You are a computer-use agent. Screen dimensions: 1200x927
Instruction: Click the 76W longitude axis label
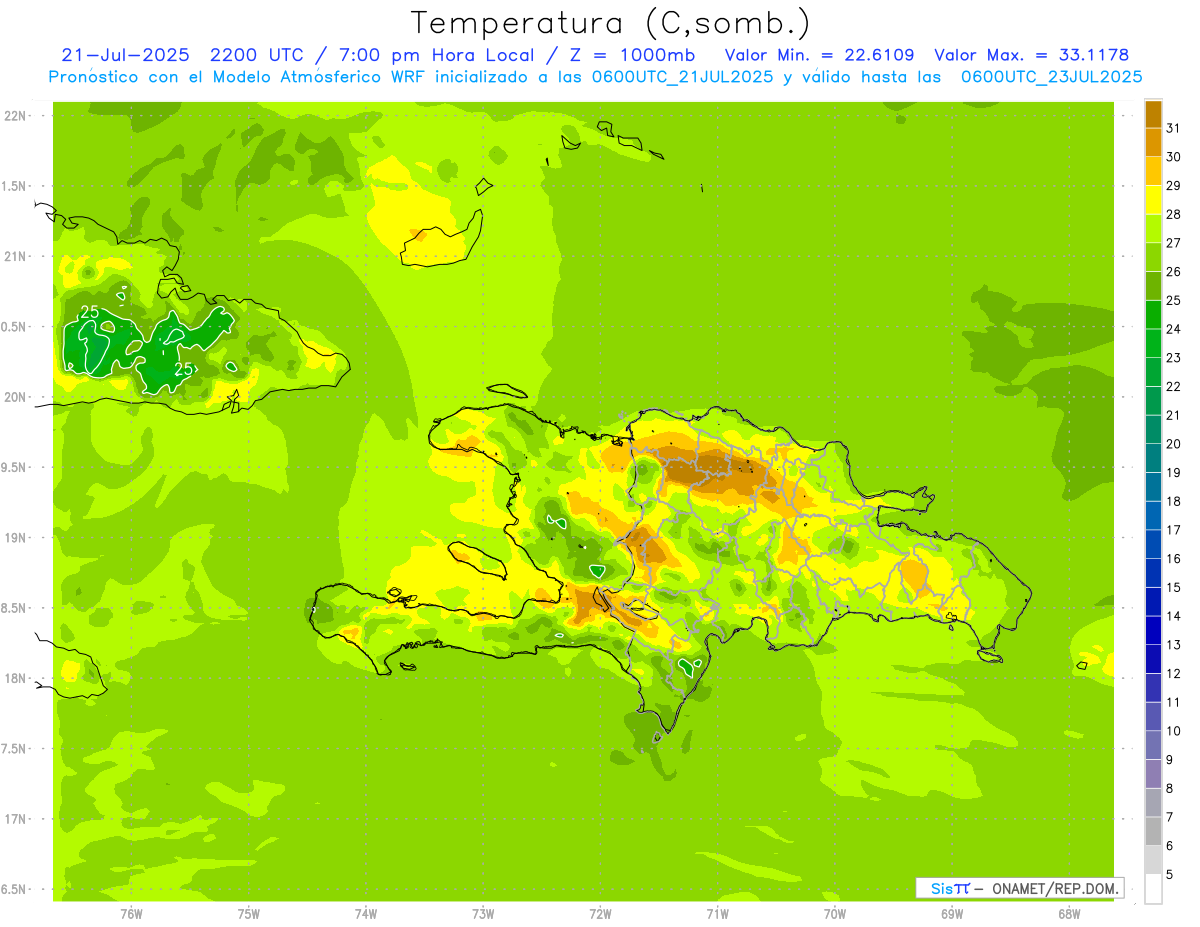pyautogui.click(x=131, y=914)
